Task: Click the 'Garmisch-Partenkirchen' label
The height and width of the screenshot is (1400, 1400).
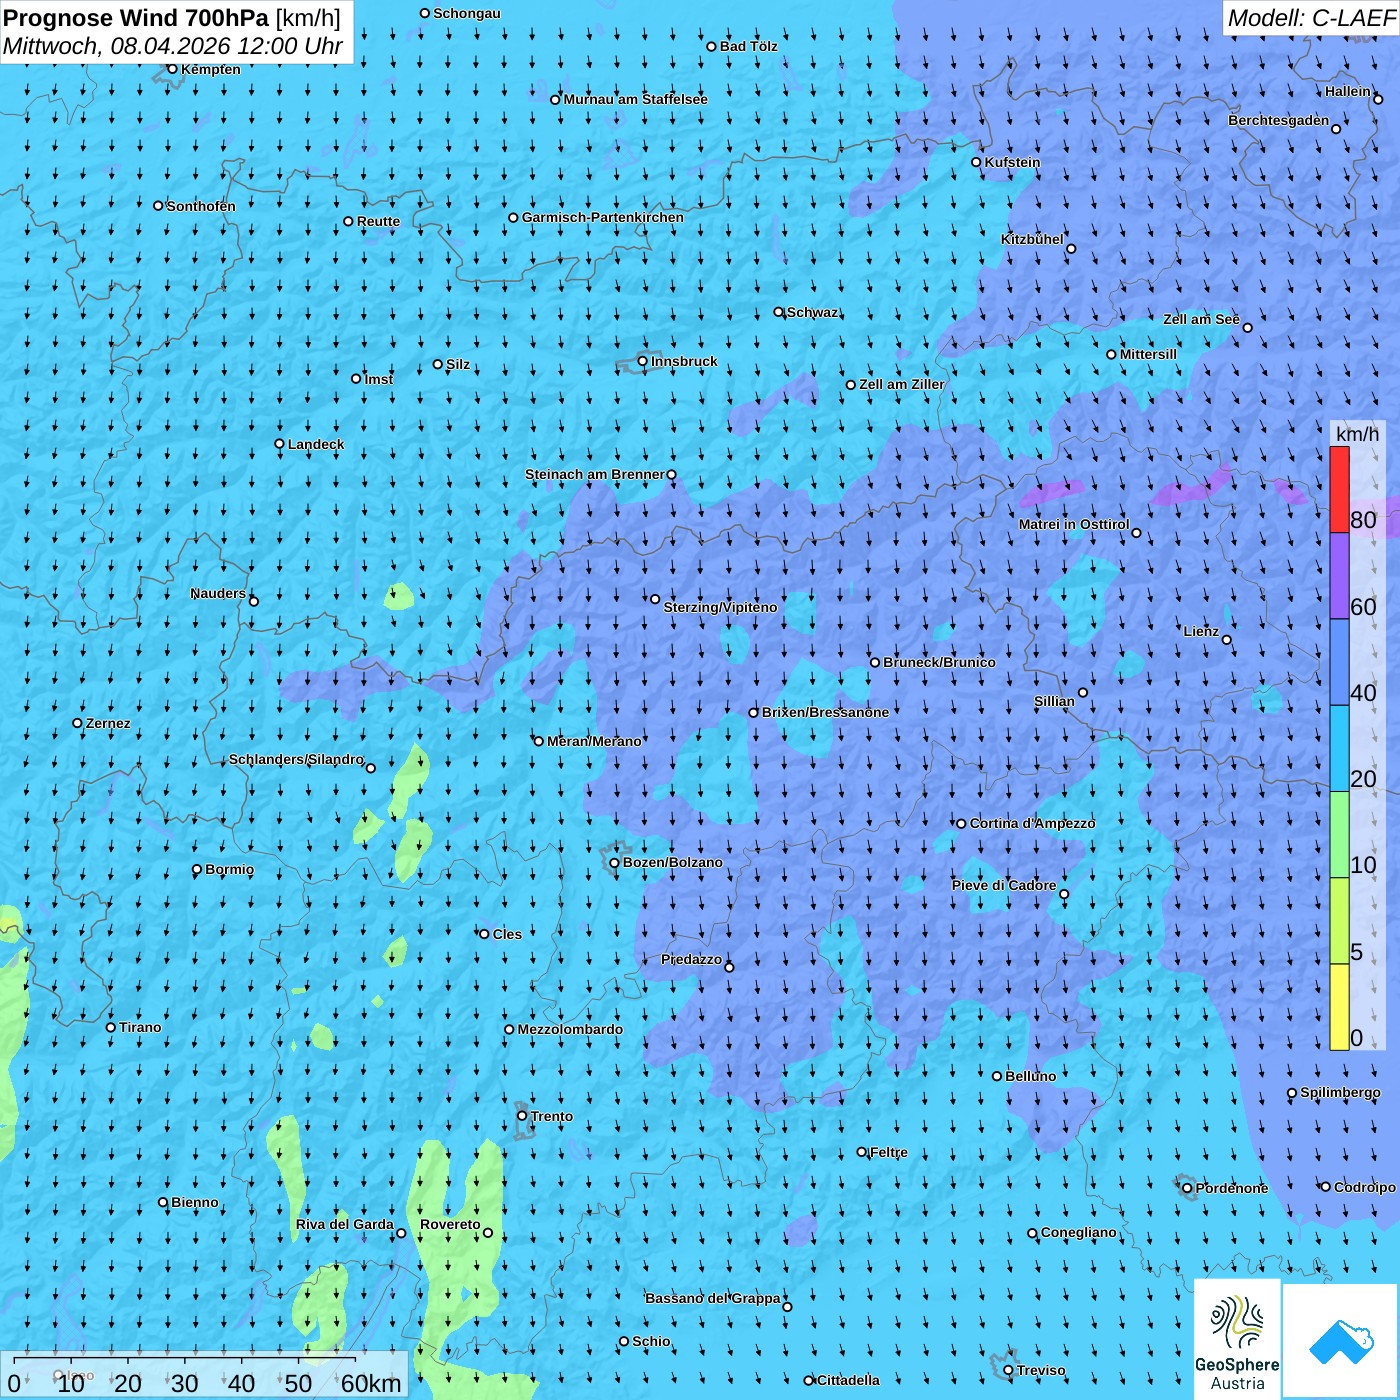Action: (603, 217)
